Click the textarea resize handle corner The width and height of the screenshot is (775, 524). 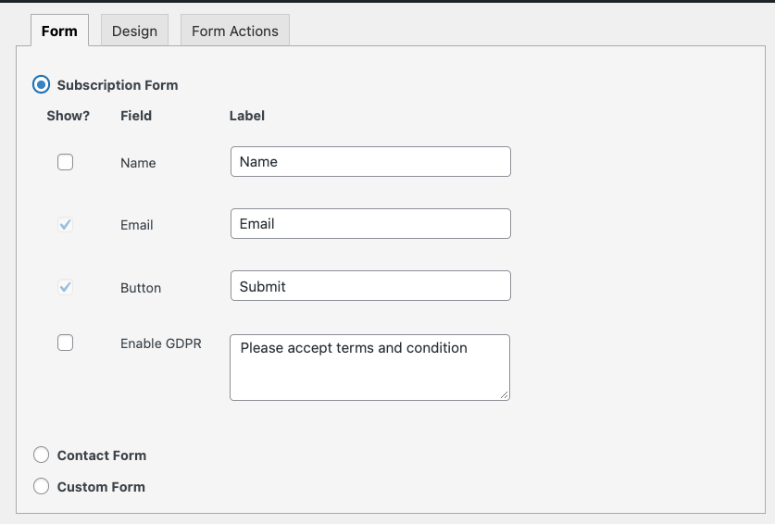click(x=505, y=396)
